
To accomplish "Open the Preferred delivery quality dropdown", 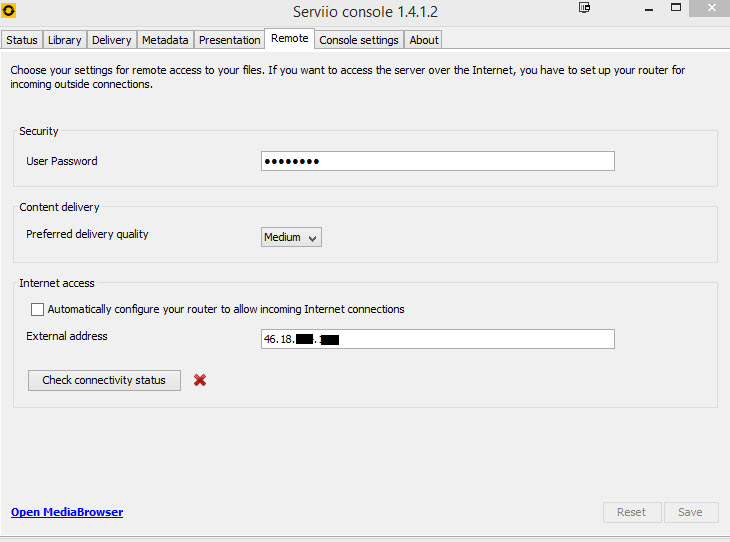I will coord(291,237).
